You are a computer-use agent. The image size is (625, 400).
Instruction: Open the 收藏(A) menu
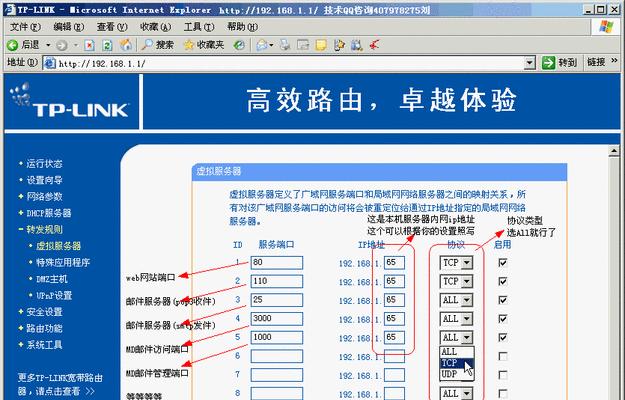coord(155,27)
